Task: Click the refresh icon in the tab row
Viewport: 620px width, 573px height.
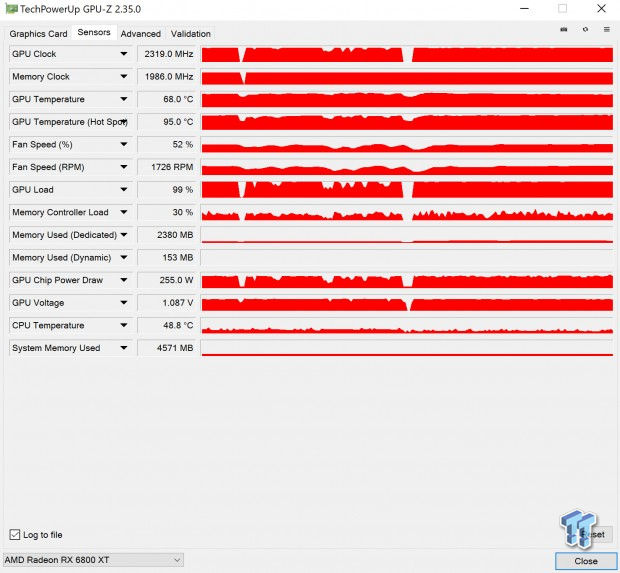Action: point(585,29)
